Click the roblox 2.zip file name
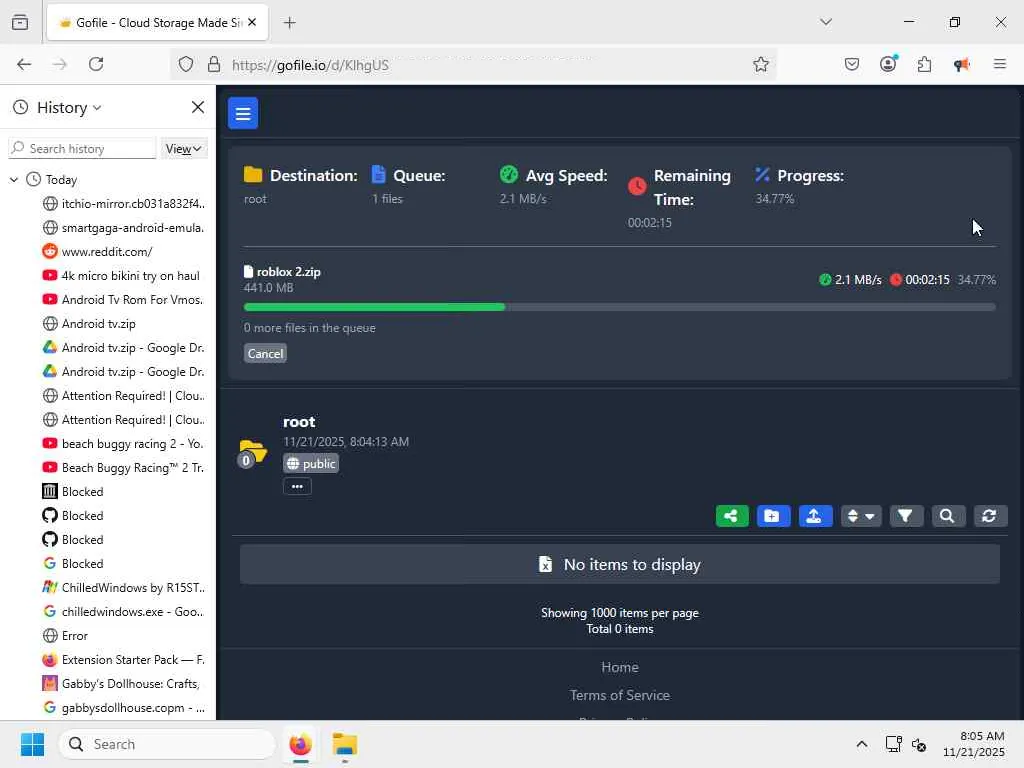The image size is (1024, 768). [x=288, y=272]
